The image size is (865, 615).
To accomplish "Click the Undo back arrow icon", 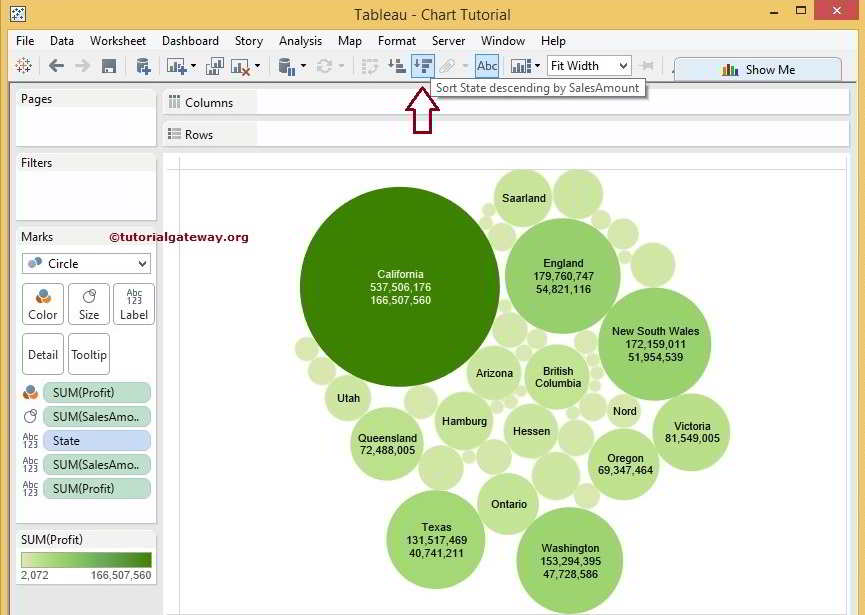I will [56, 66].
